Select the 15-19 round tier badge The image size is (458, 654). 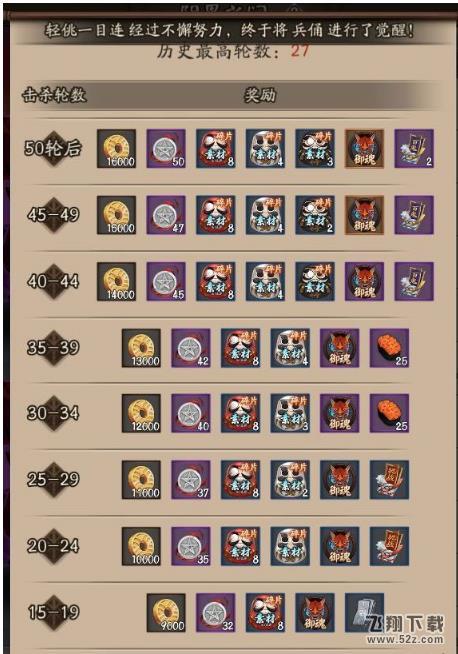[53, 612]
